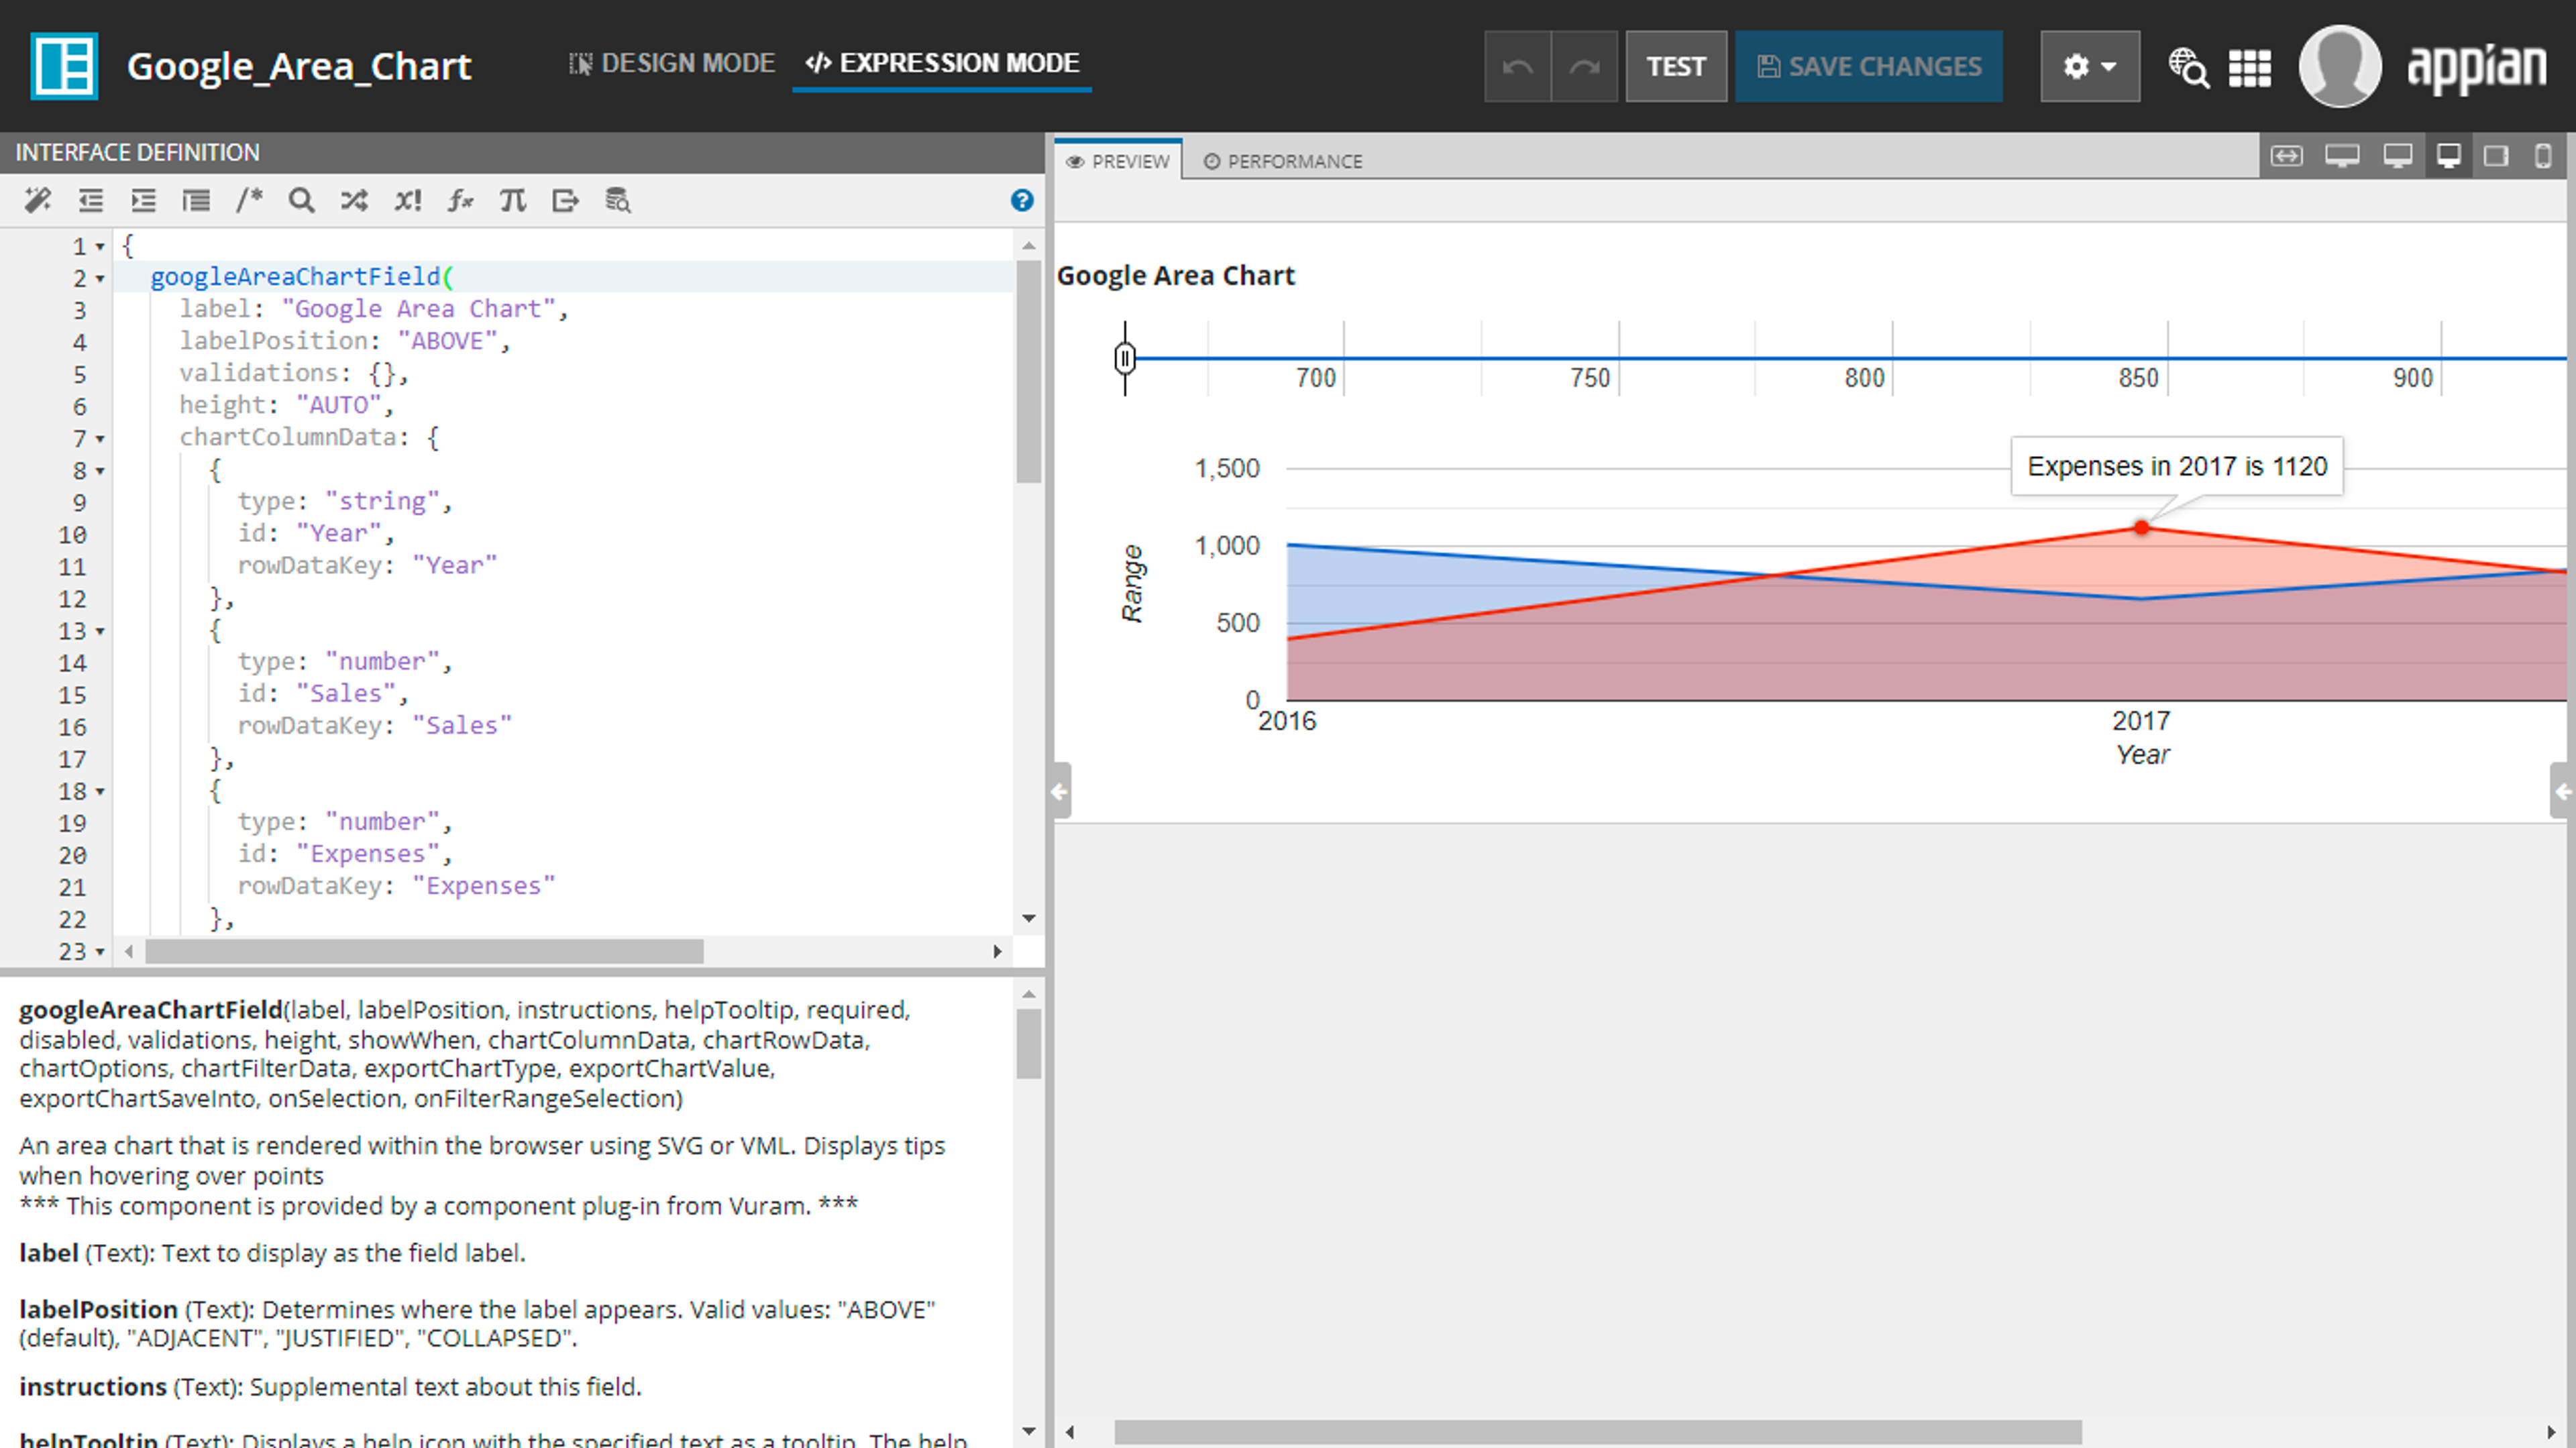The width and height of the screenshot is (2576, 1448).
Task: Click the Appian logo
Action: coord(2476,67)
